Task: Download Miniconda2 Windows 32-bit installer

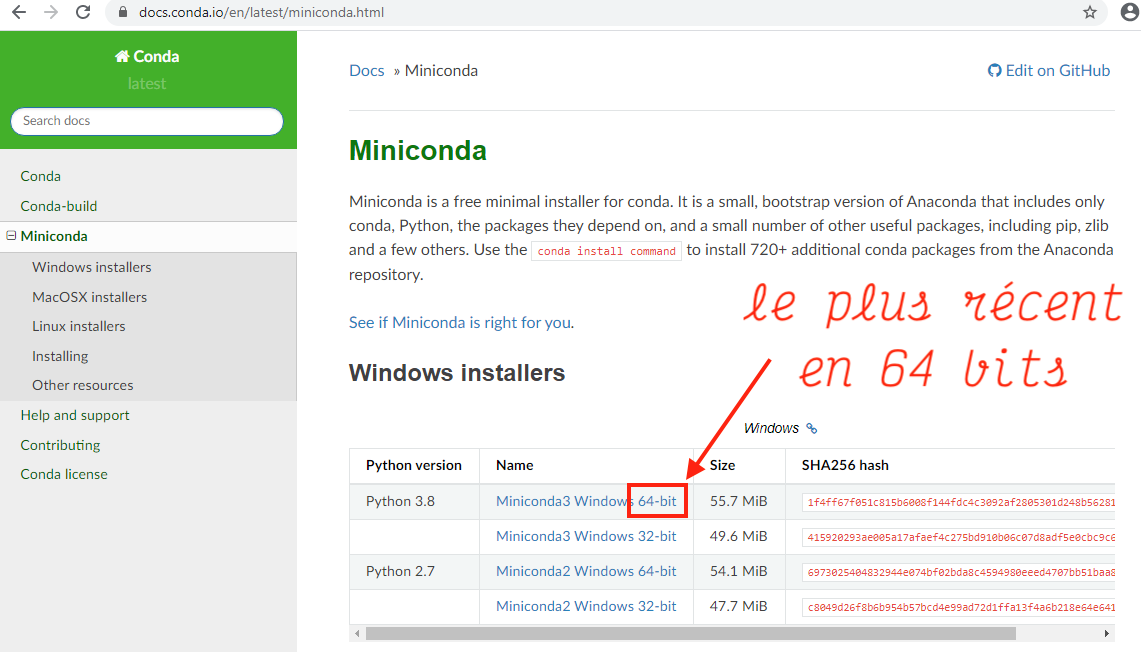Action: (586, 606)
